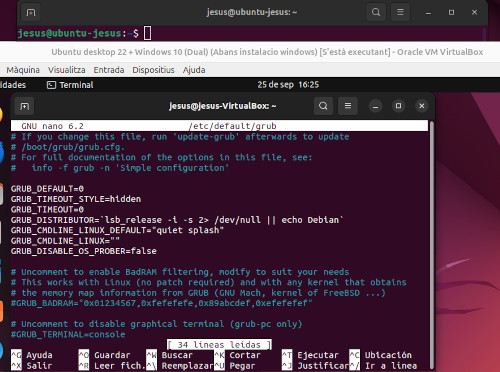Click the ^T Ejecutar nano shortcut
Image resolution: width=500 pixels, height=372 pixels.
pyautogui.click(x=310, y=355)
